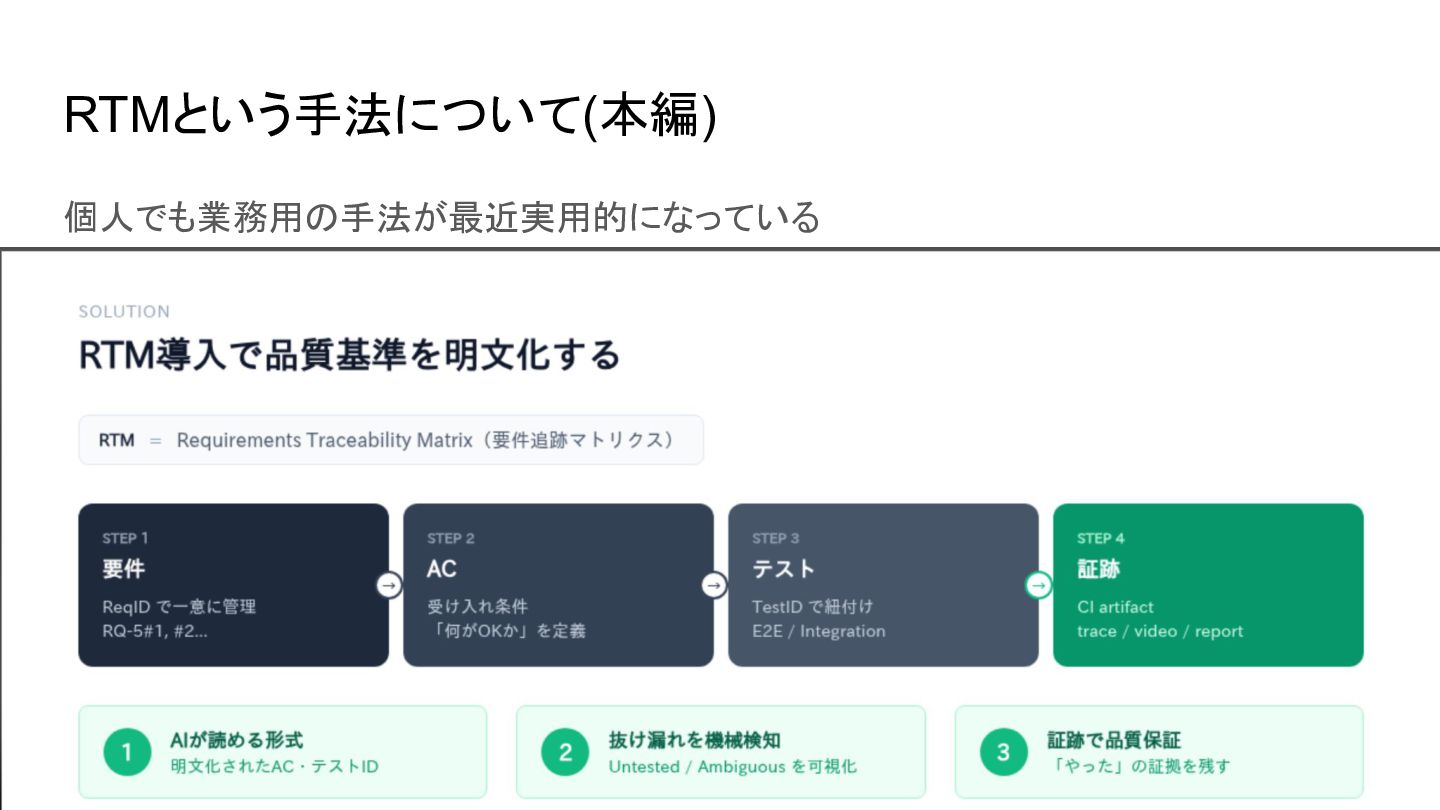Viewport: 1440px width, 810px height.
Task: Click the SOLUTION label
Action: pyautogui.click(x=124, y=312)
